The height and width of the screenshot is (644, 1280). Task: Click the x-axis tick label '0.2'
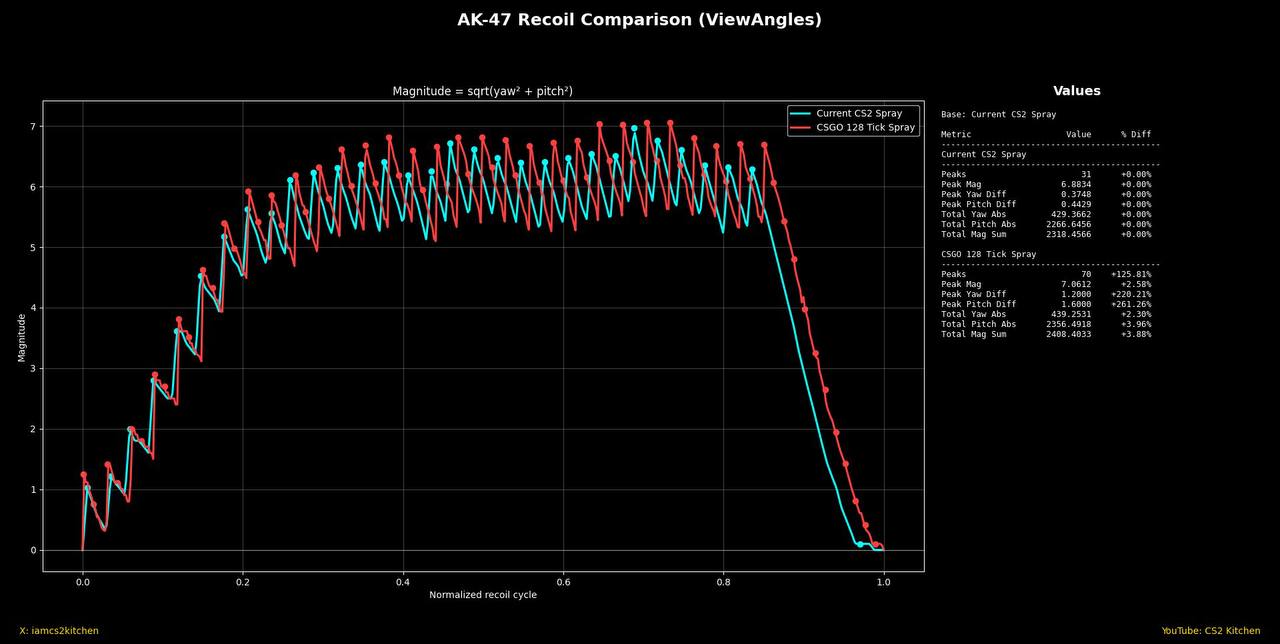point(242,581)
